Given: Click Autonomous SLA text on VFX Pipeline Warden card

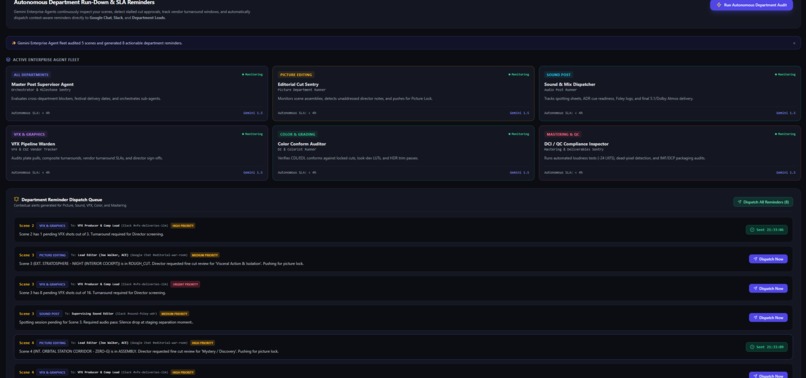Looking at the screenshot, I should [31, 173].
